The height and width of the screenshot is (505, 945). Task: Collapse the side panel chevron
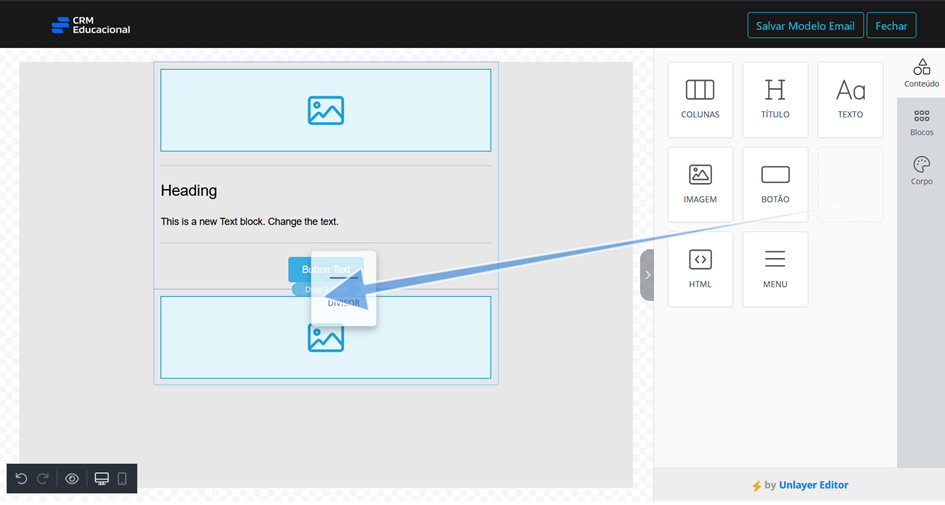(647, 275)
